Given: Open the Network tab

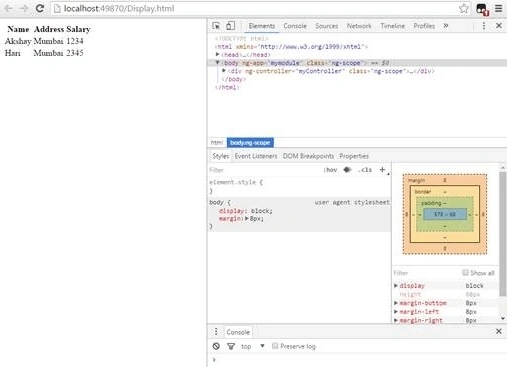Looking at the screenshot, I should point(359,26).
